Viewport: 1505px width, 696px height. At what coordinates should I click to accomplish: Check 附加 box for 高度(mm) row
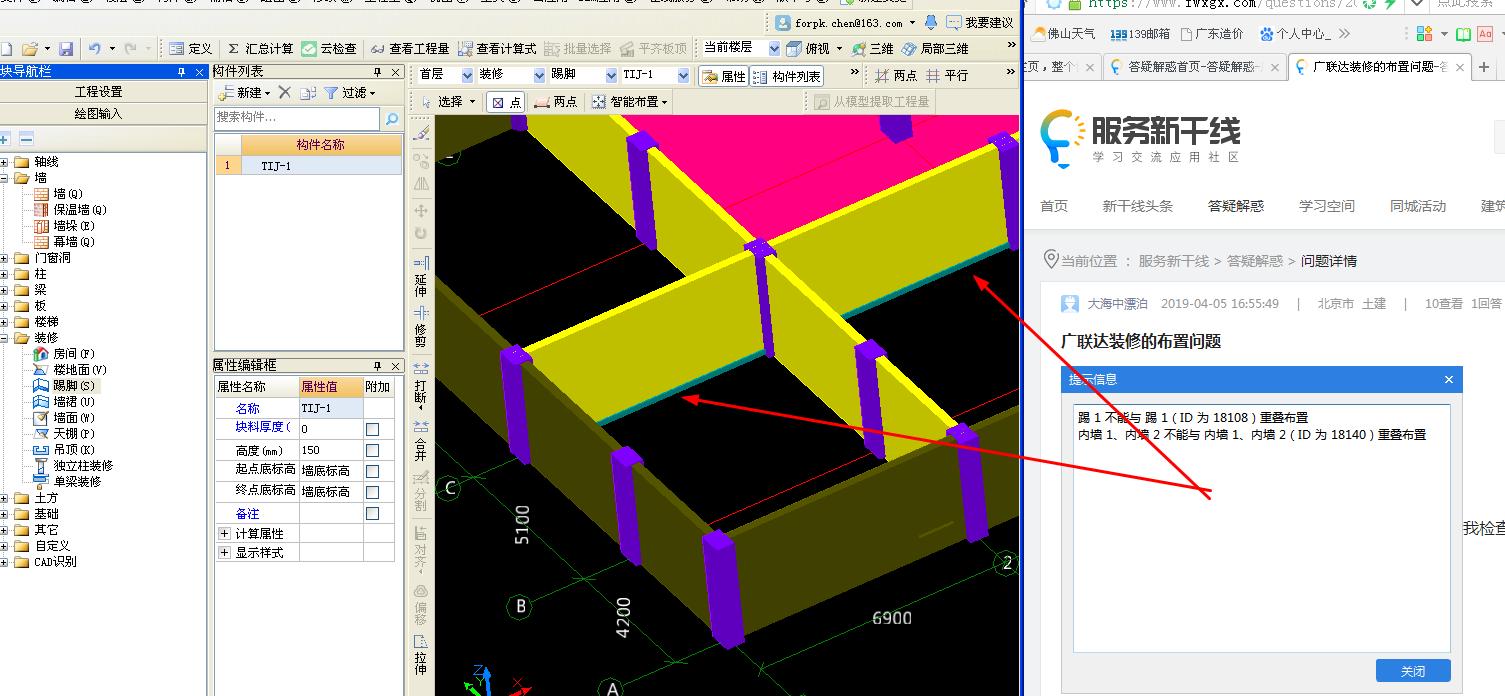tap(372, 450)
